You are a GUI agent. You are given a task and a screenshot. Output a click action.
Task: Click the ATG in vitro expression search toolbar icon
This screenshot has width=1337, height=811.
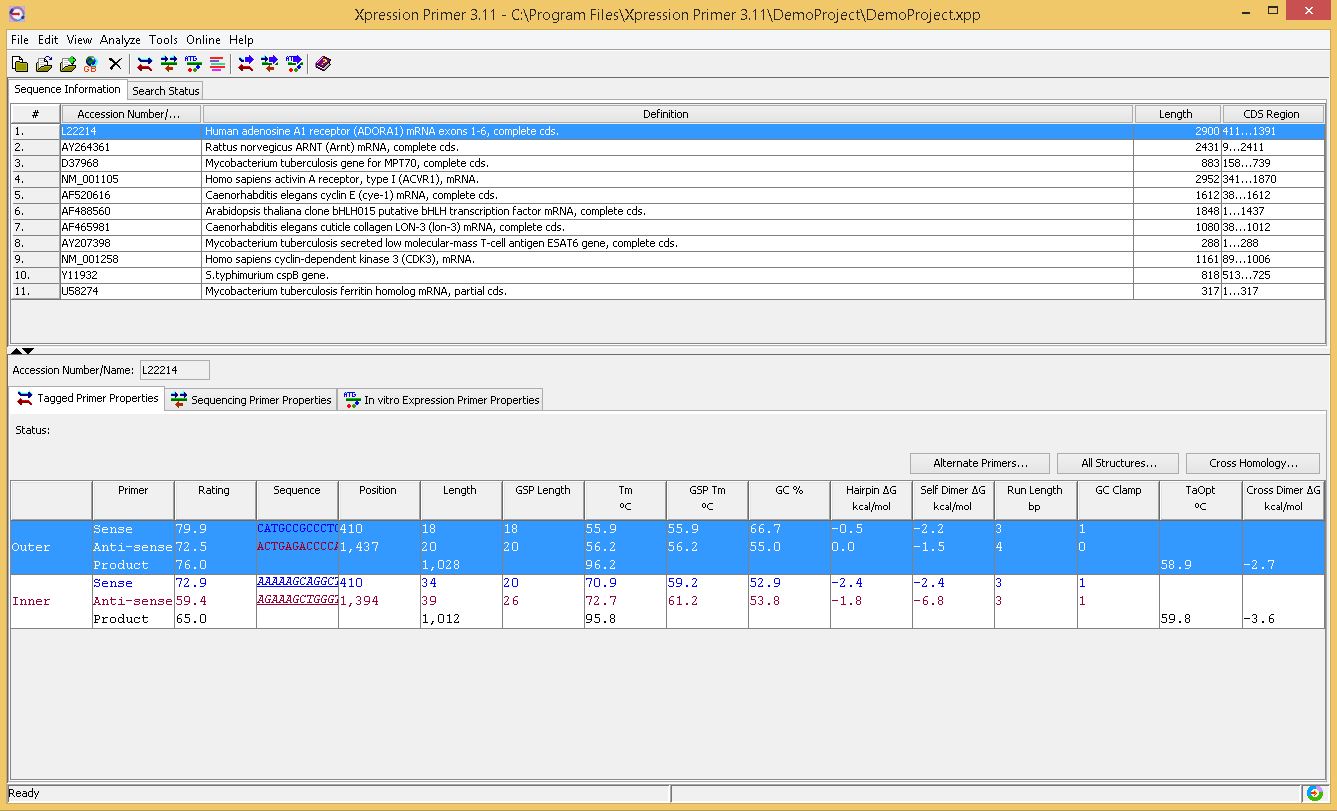(193, 64)
